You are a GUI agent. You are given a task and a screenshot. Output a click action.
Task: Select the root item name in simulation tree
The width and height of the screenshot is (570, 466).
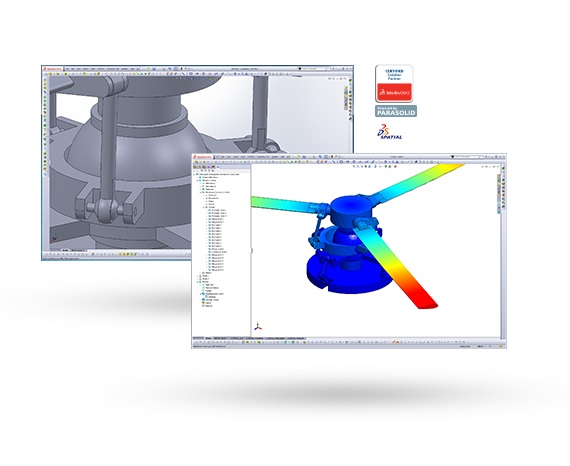(219, 174)
